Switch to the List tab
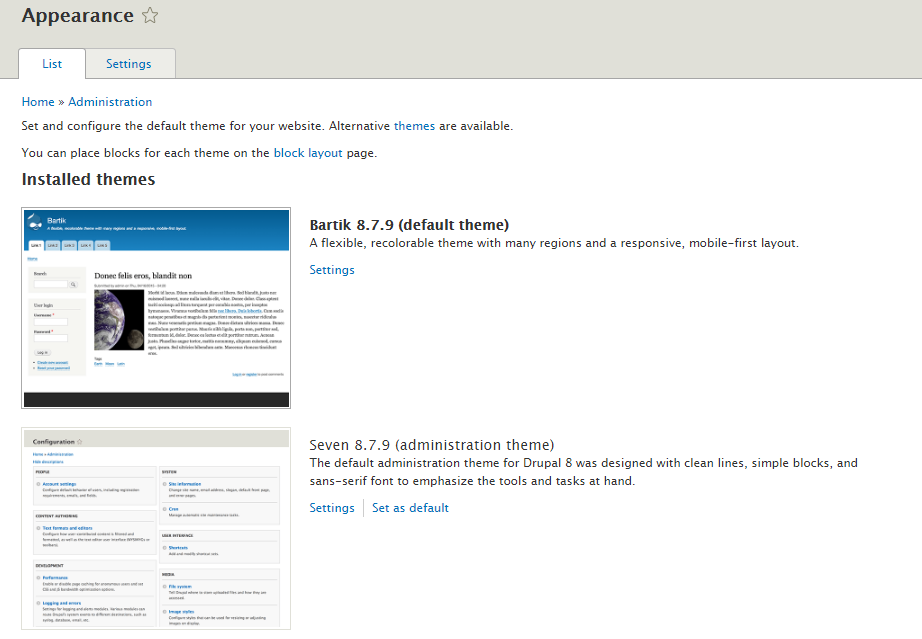Viewport: 922px width, 639px height. 52,63
